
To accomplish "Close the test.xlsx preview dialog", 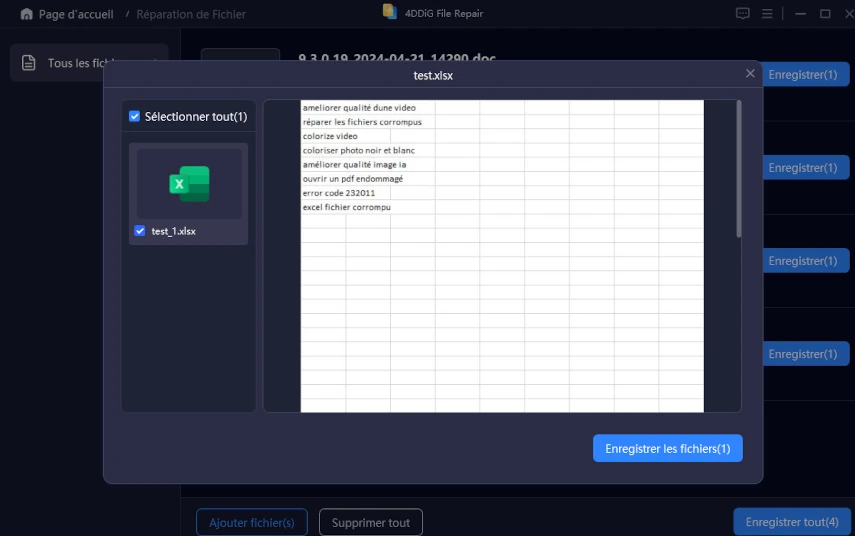I will [x=750, y=74].
